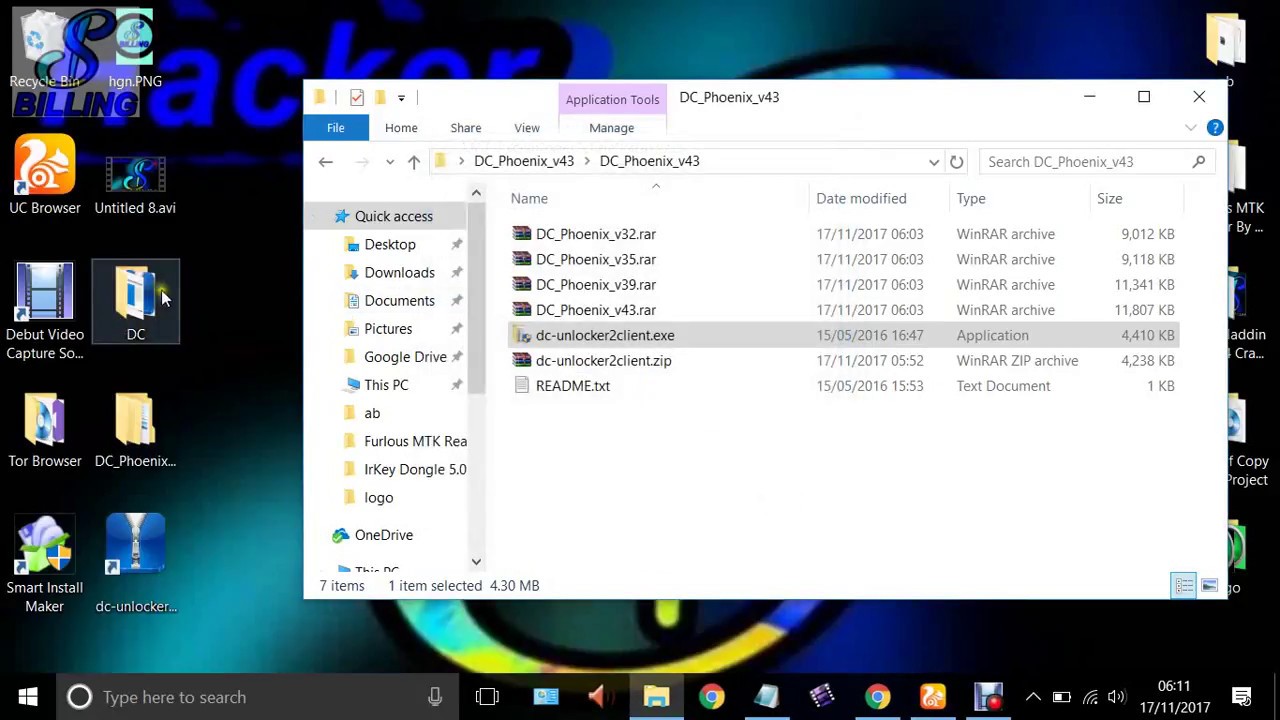Launch Debut Video Capture shortcut
1280x720 pixels.
coord(45,312)
